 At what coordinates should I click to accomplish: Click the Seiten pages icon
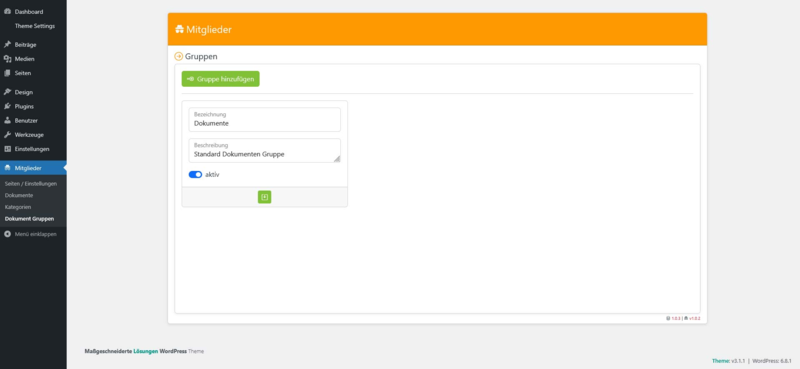pyautogui.click(x=7, y=73)
